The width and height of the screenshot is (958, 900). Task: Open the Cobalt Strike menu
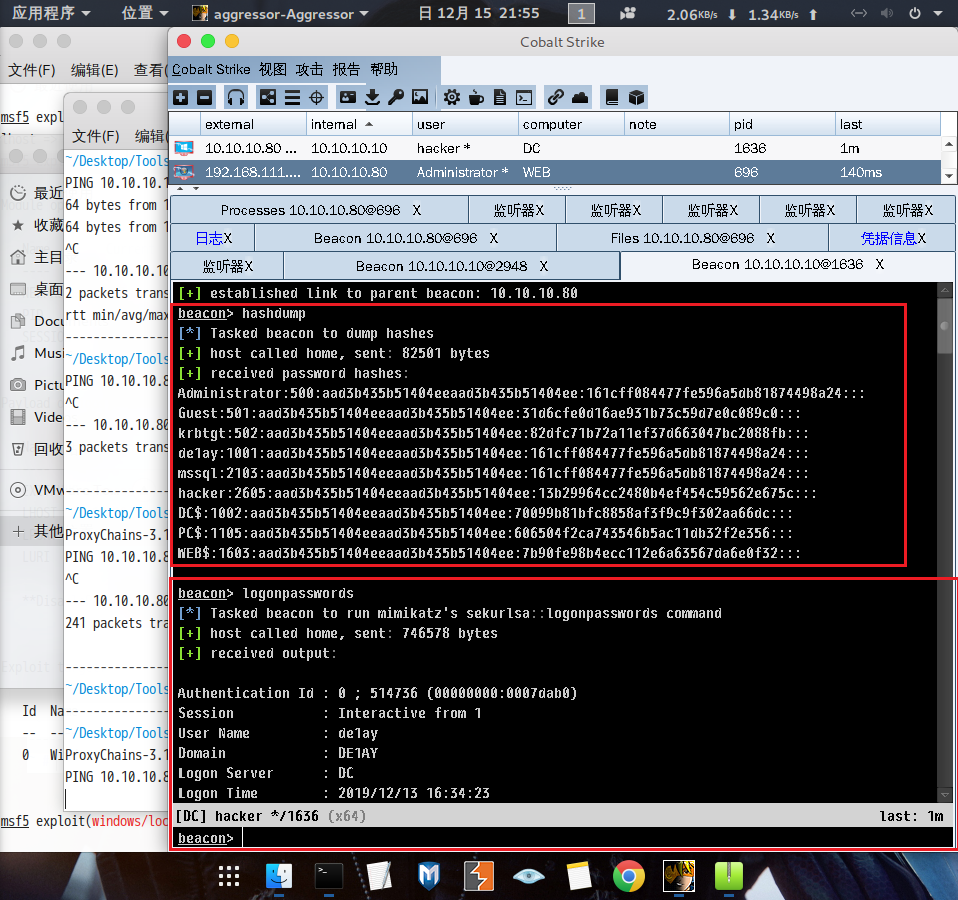211,69
